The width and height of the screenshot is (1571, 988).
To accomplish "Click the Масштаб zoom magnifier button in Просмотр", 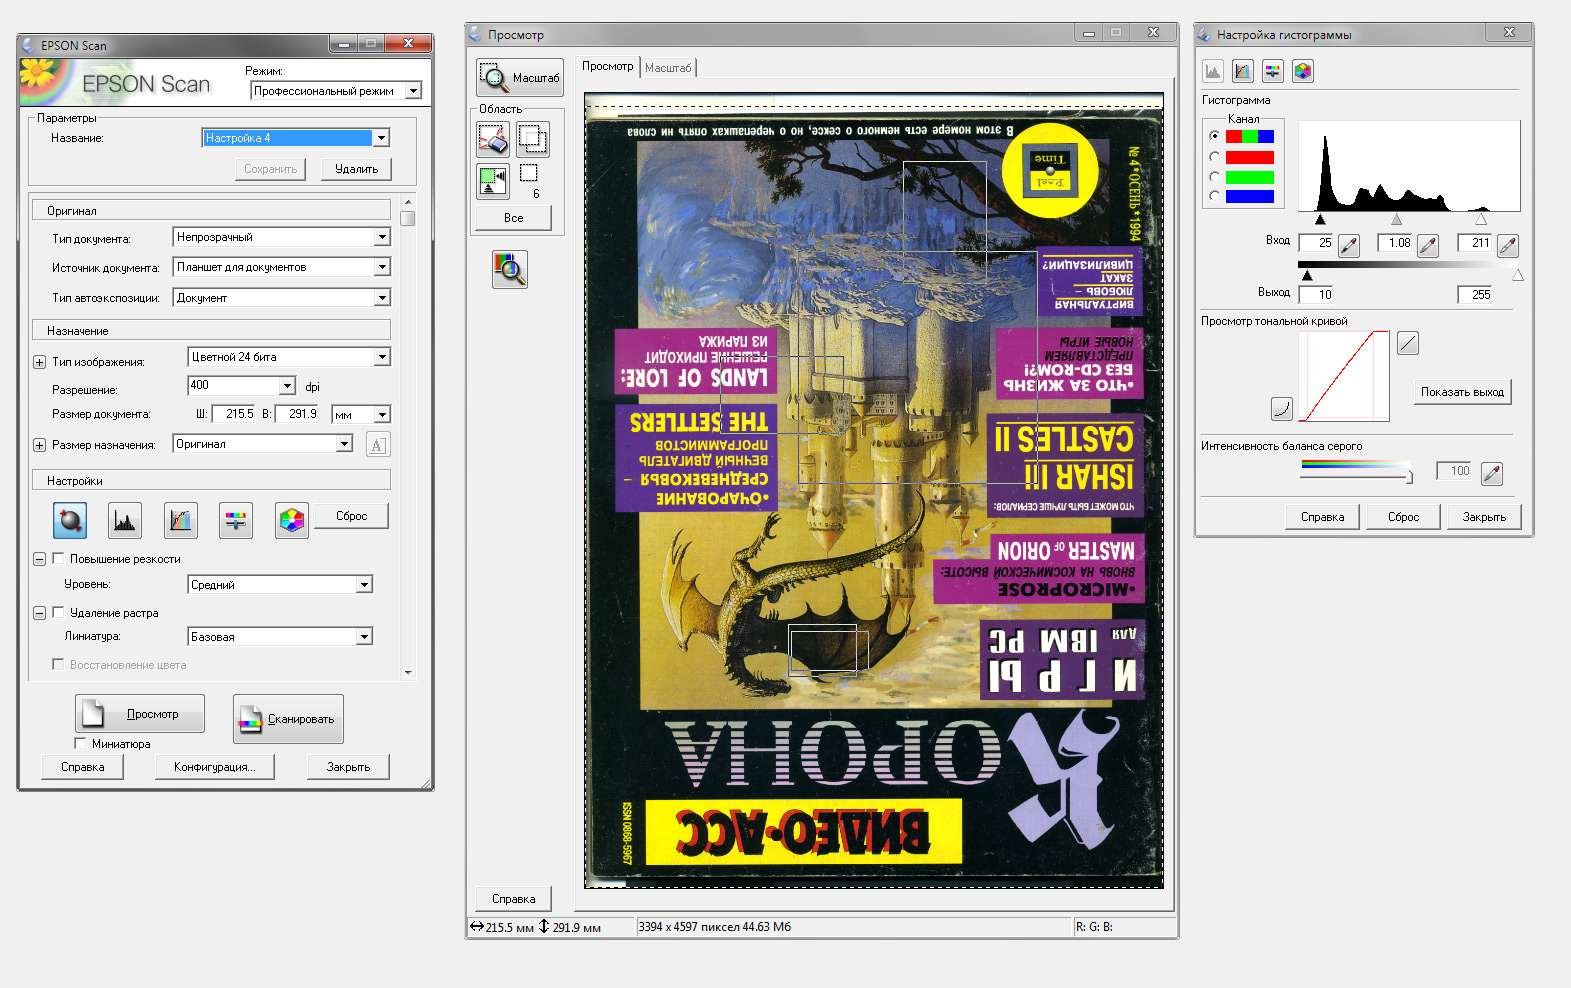I will coord(520,77).
